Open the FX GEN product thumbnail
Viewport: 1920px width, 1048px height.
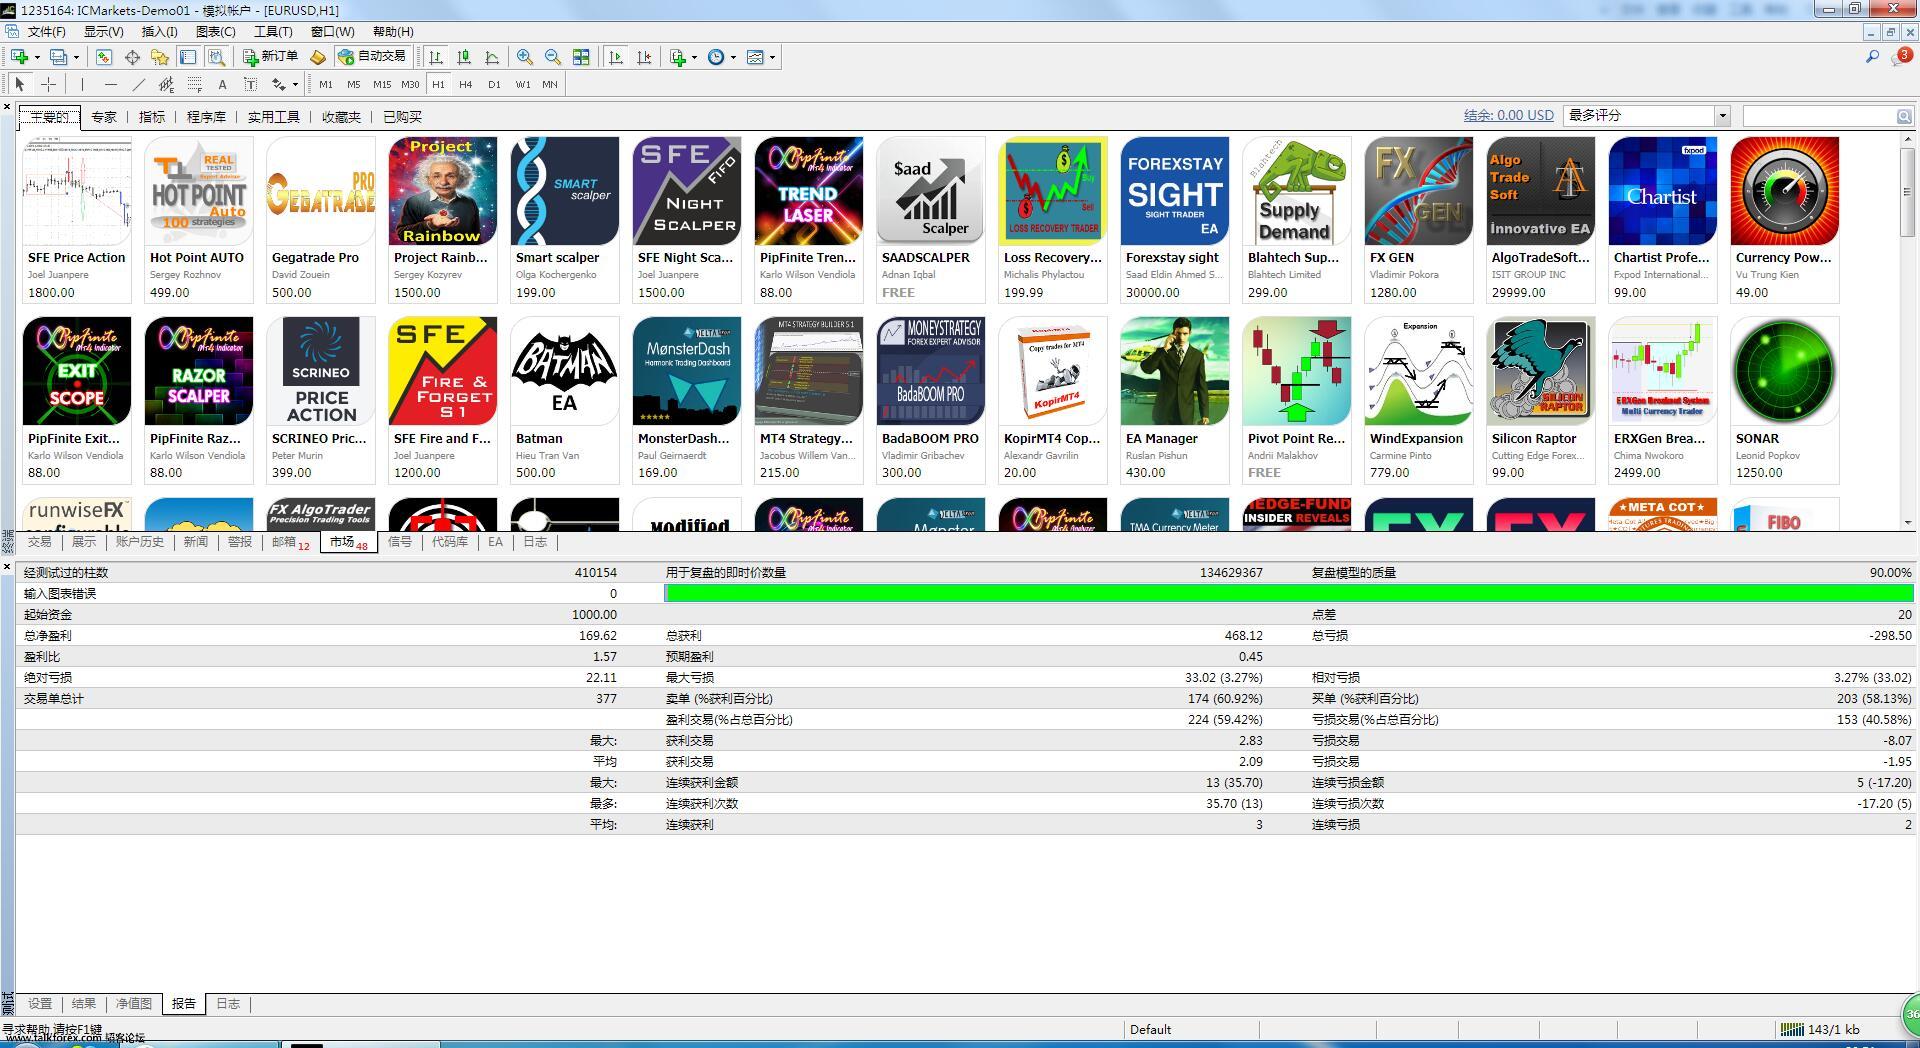(x=1418, y=191)
